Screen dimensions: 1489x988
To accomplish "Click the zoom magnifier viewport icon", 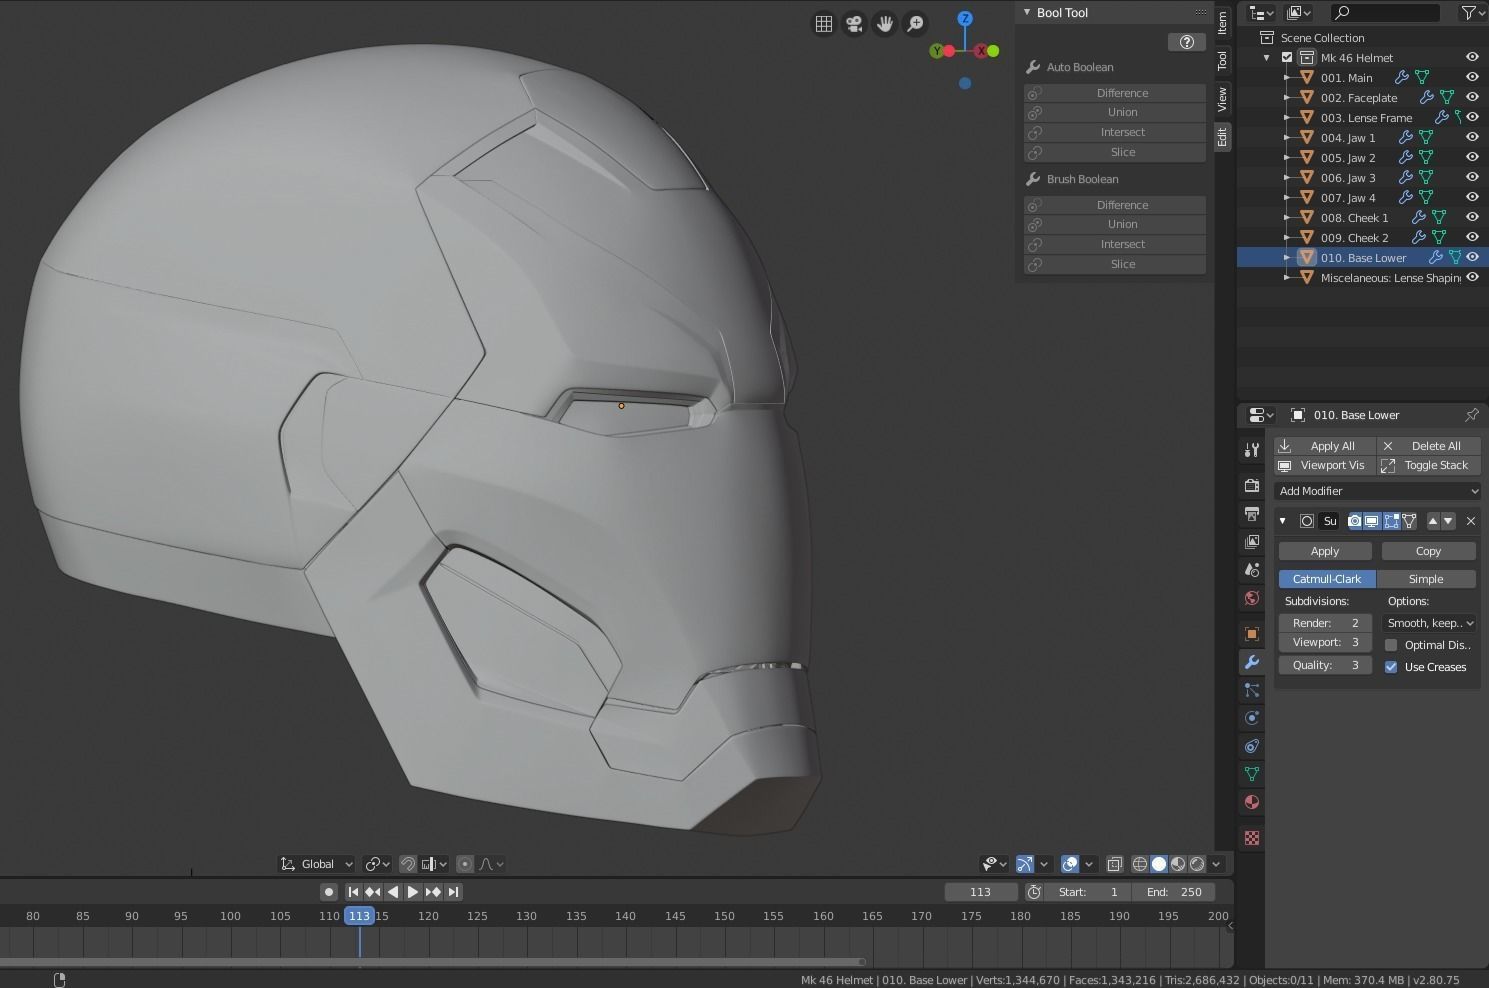I will [x=915, y=24].
